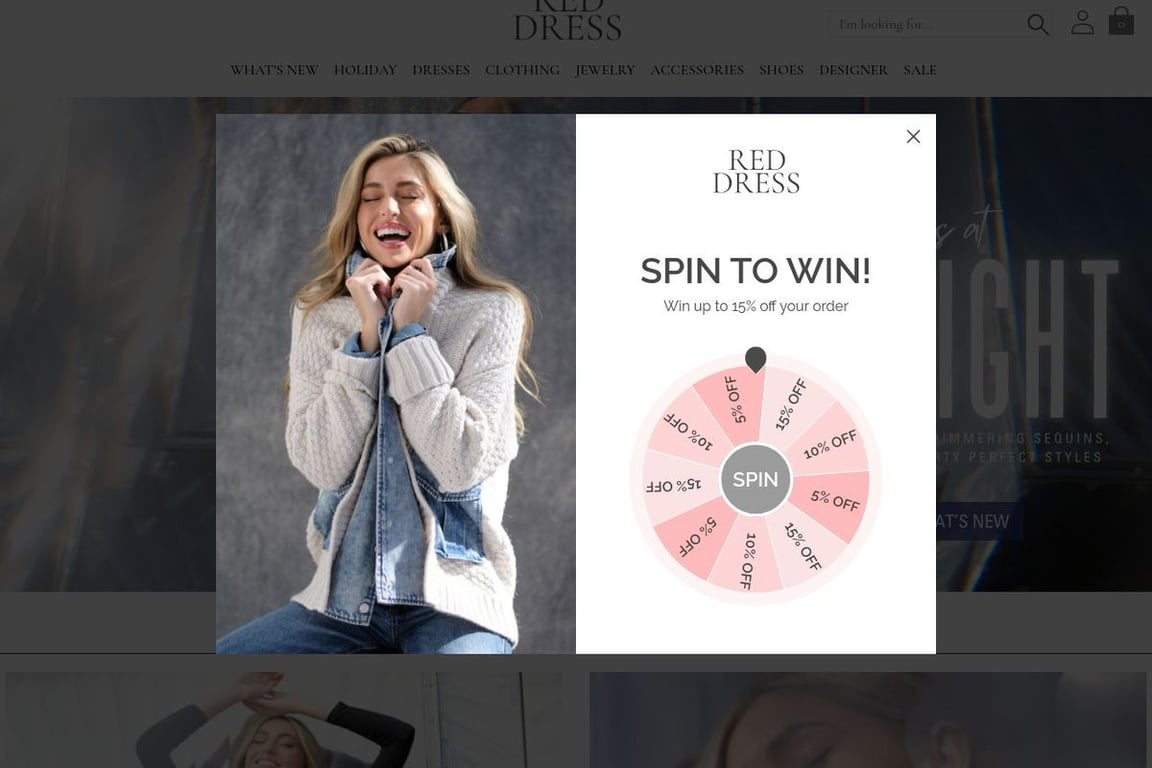Screen dimensions: 1152x768
Task: Click the Red Dress logo in popup
Action: pos(756,171)
